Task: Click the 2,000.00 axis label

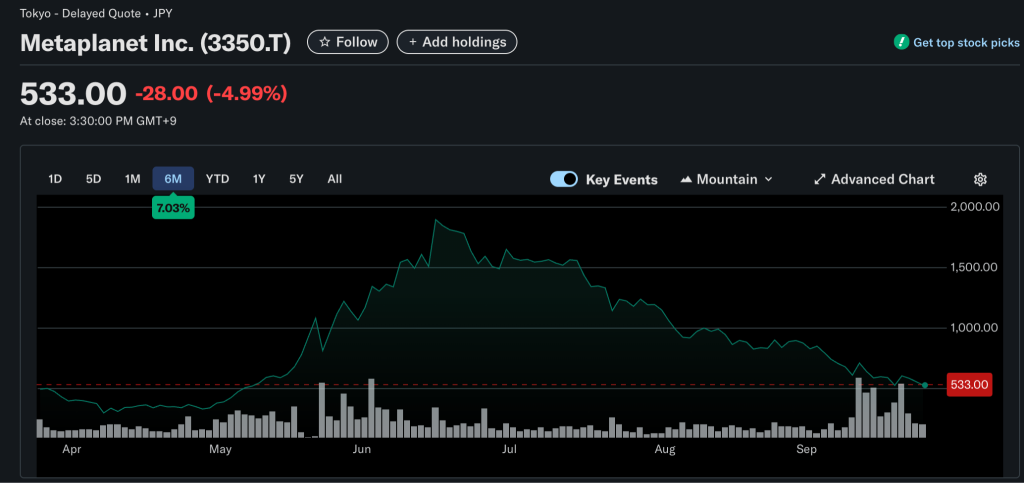Action: click(972, 207)
